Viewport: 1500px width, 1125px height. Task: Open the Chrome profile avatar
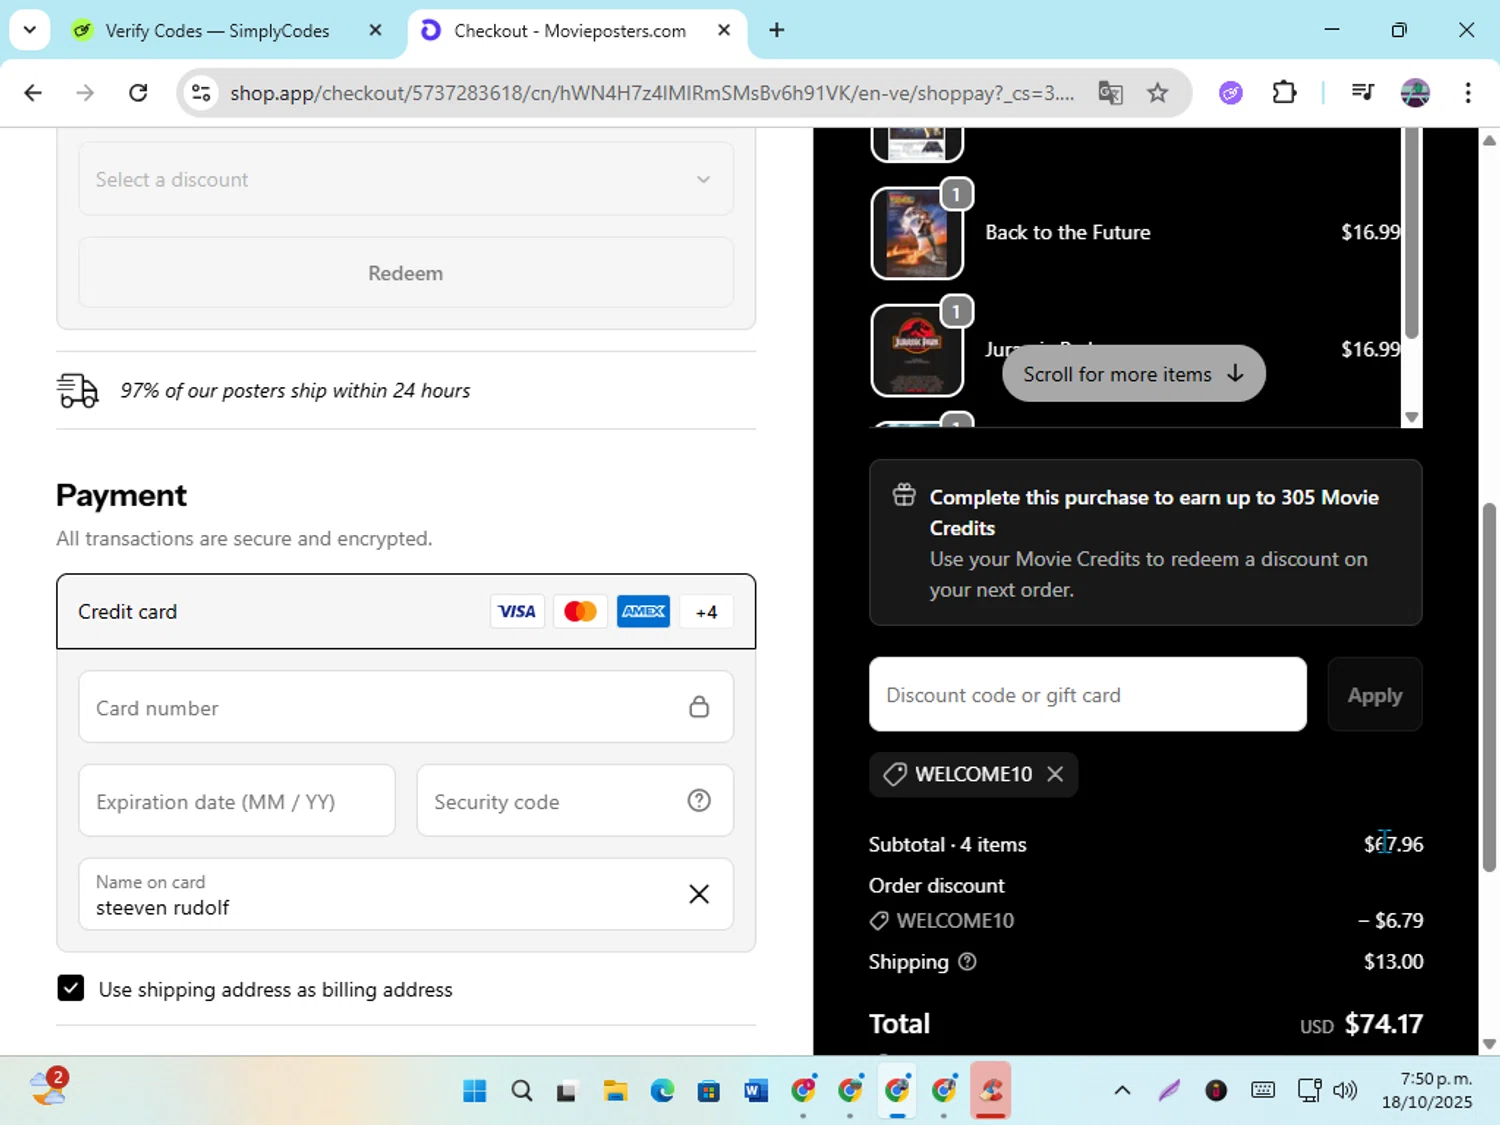1415,93
